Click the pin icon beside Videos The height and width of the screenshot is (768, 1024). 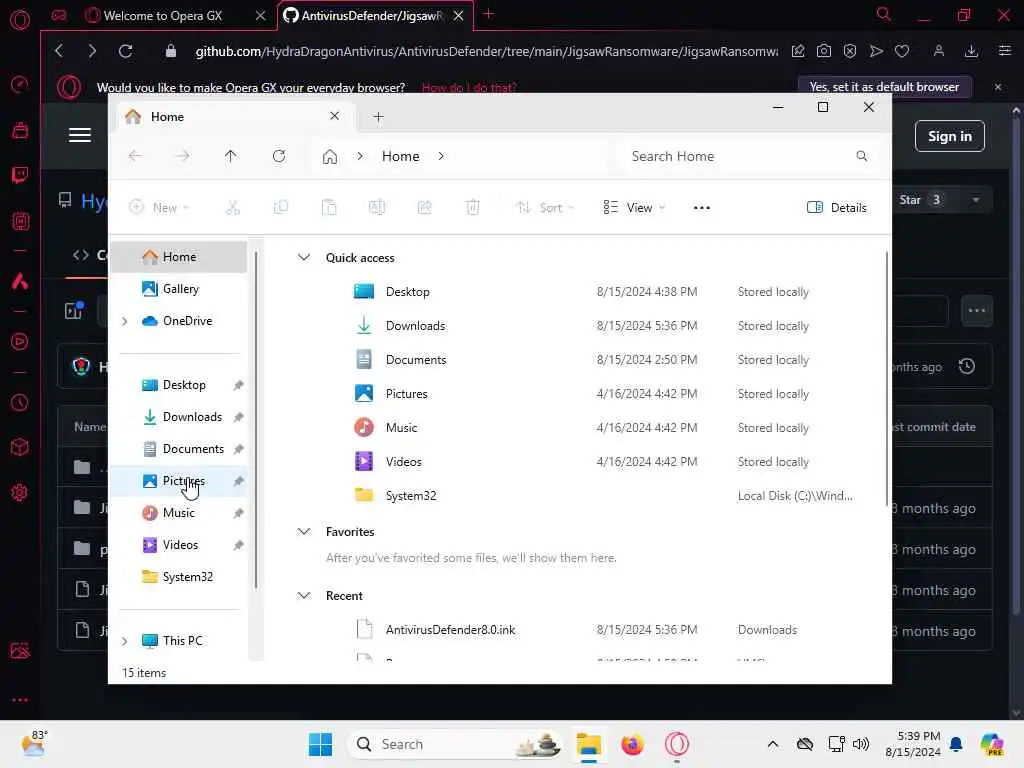(x=238, y=545)
